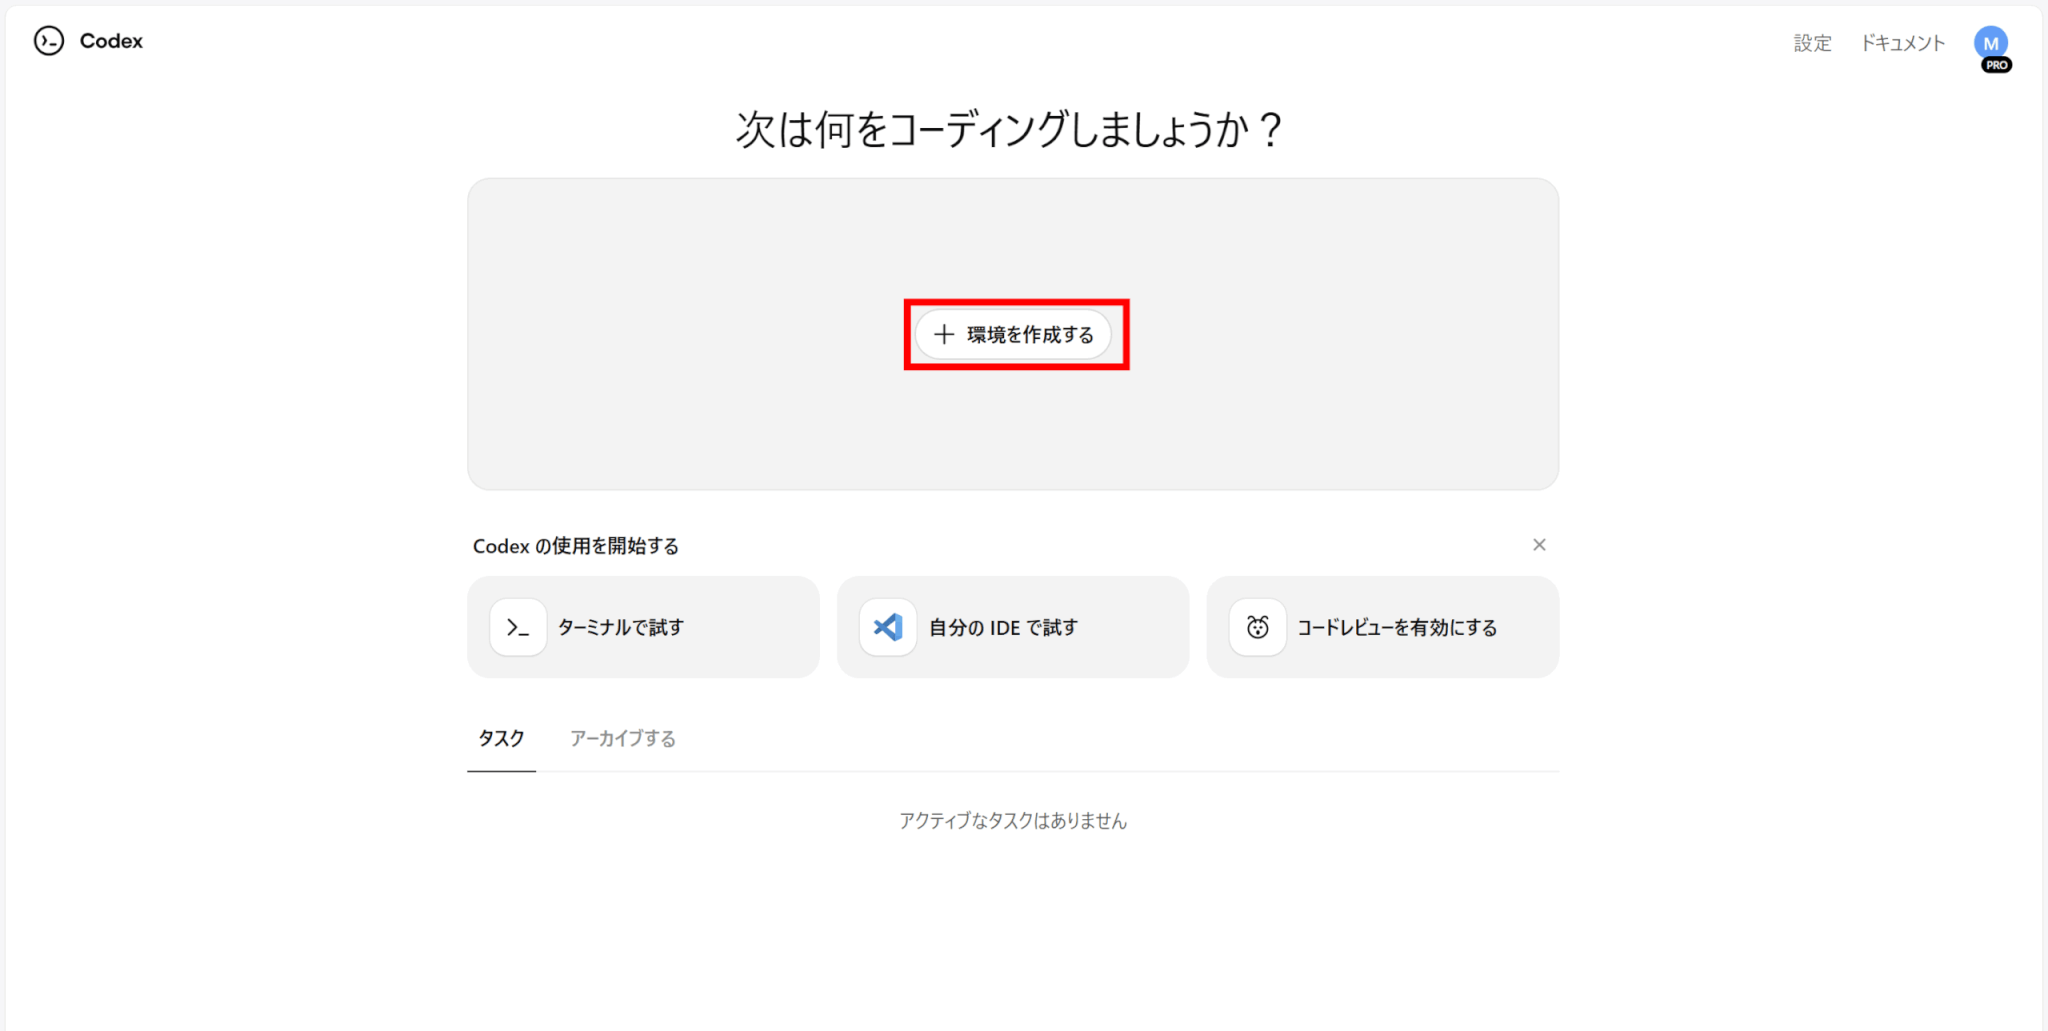Click the PRO badge under avatar
Image resolution: width=2048 pixels, height=1031 pixels.
(1996, 65)
